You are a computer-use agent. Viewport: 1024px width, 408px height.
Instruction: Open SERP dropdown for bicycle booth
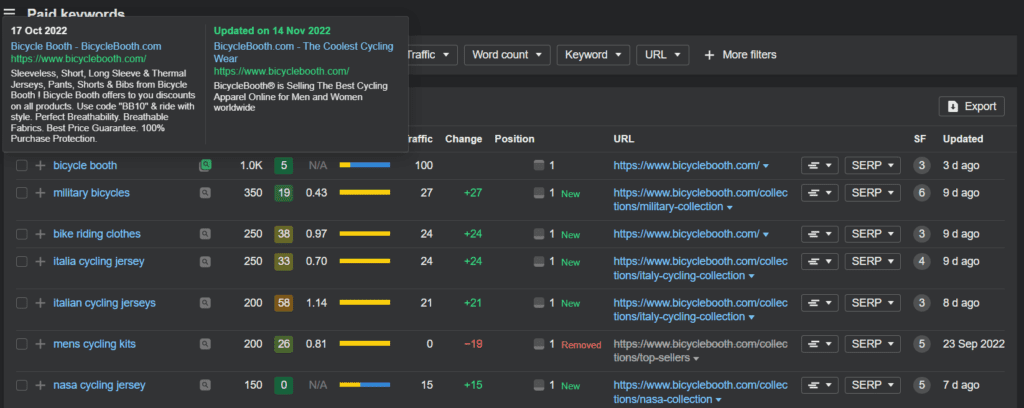pyautogui.click(x=872, y=166)
